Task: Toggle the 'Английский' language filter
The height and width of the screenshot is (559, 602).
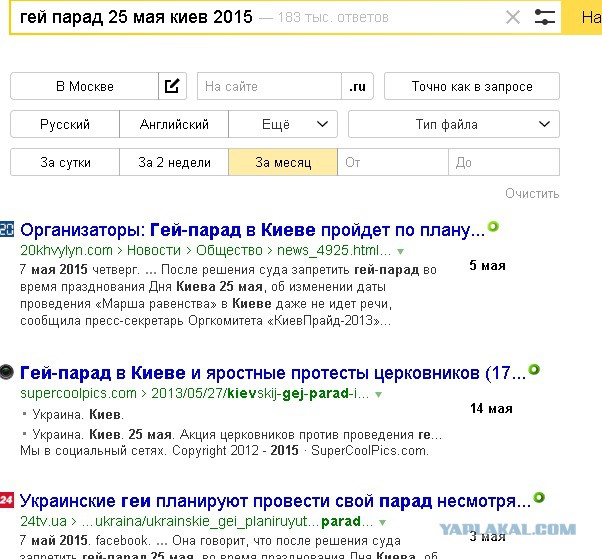Action: tap(174, 124)
